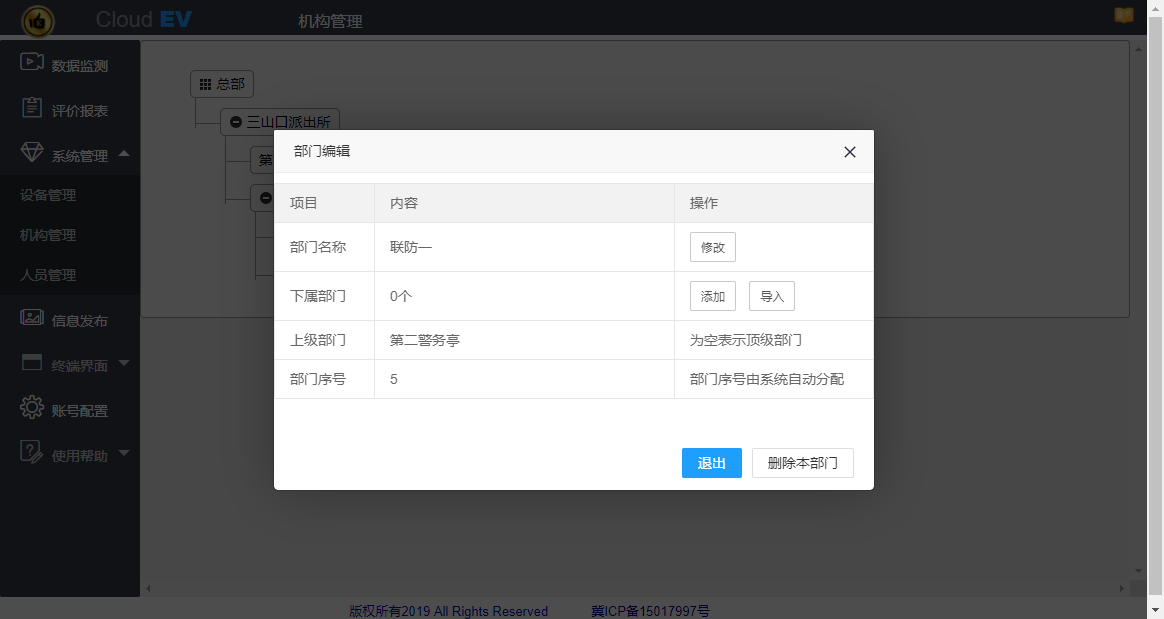1164x619 pixels.
Task: Click 修改 button for 部门名称
Action: tap(713, 247)
